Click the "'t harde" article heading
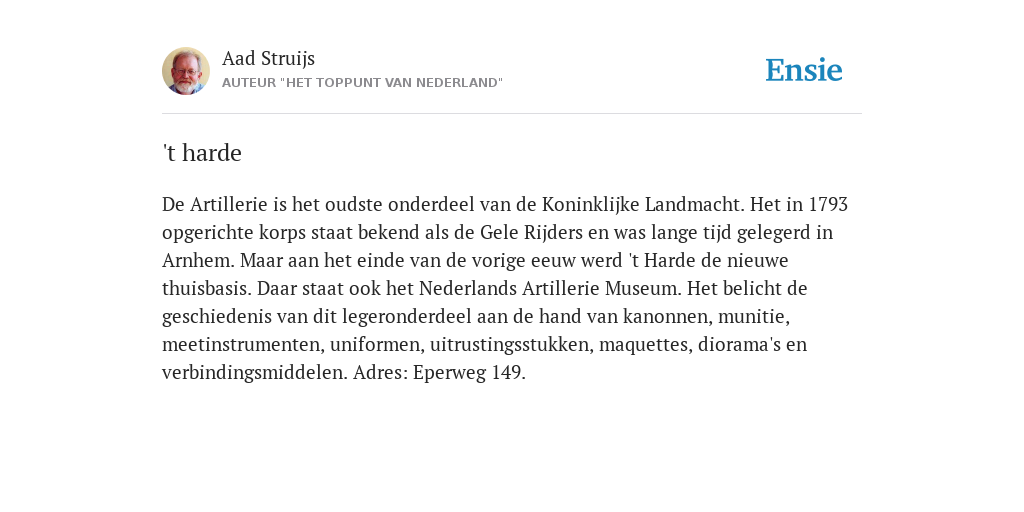The image size is (1024, 512). pos(202,153)
